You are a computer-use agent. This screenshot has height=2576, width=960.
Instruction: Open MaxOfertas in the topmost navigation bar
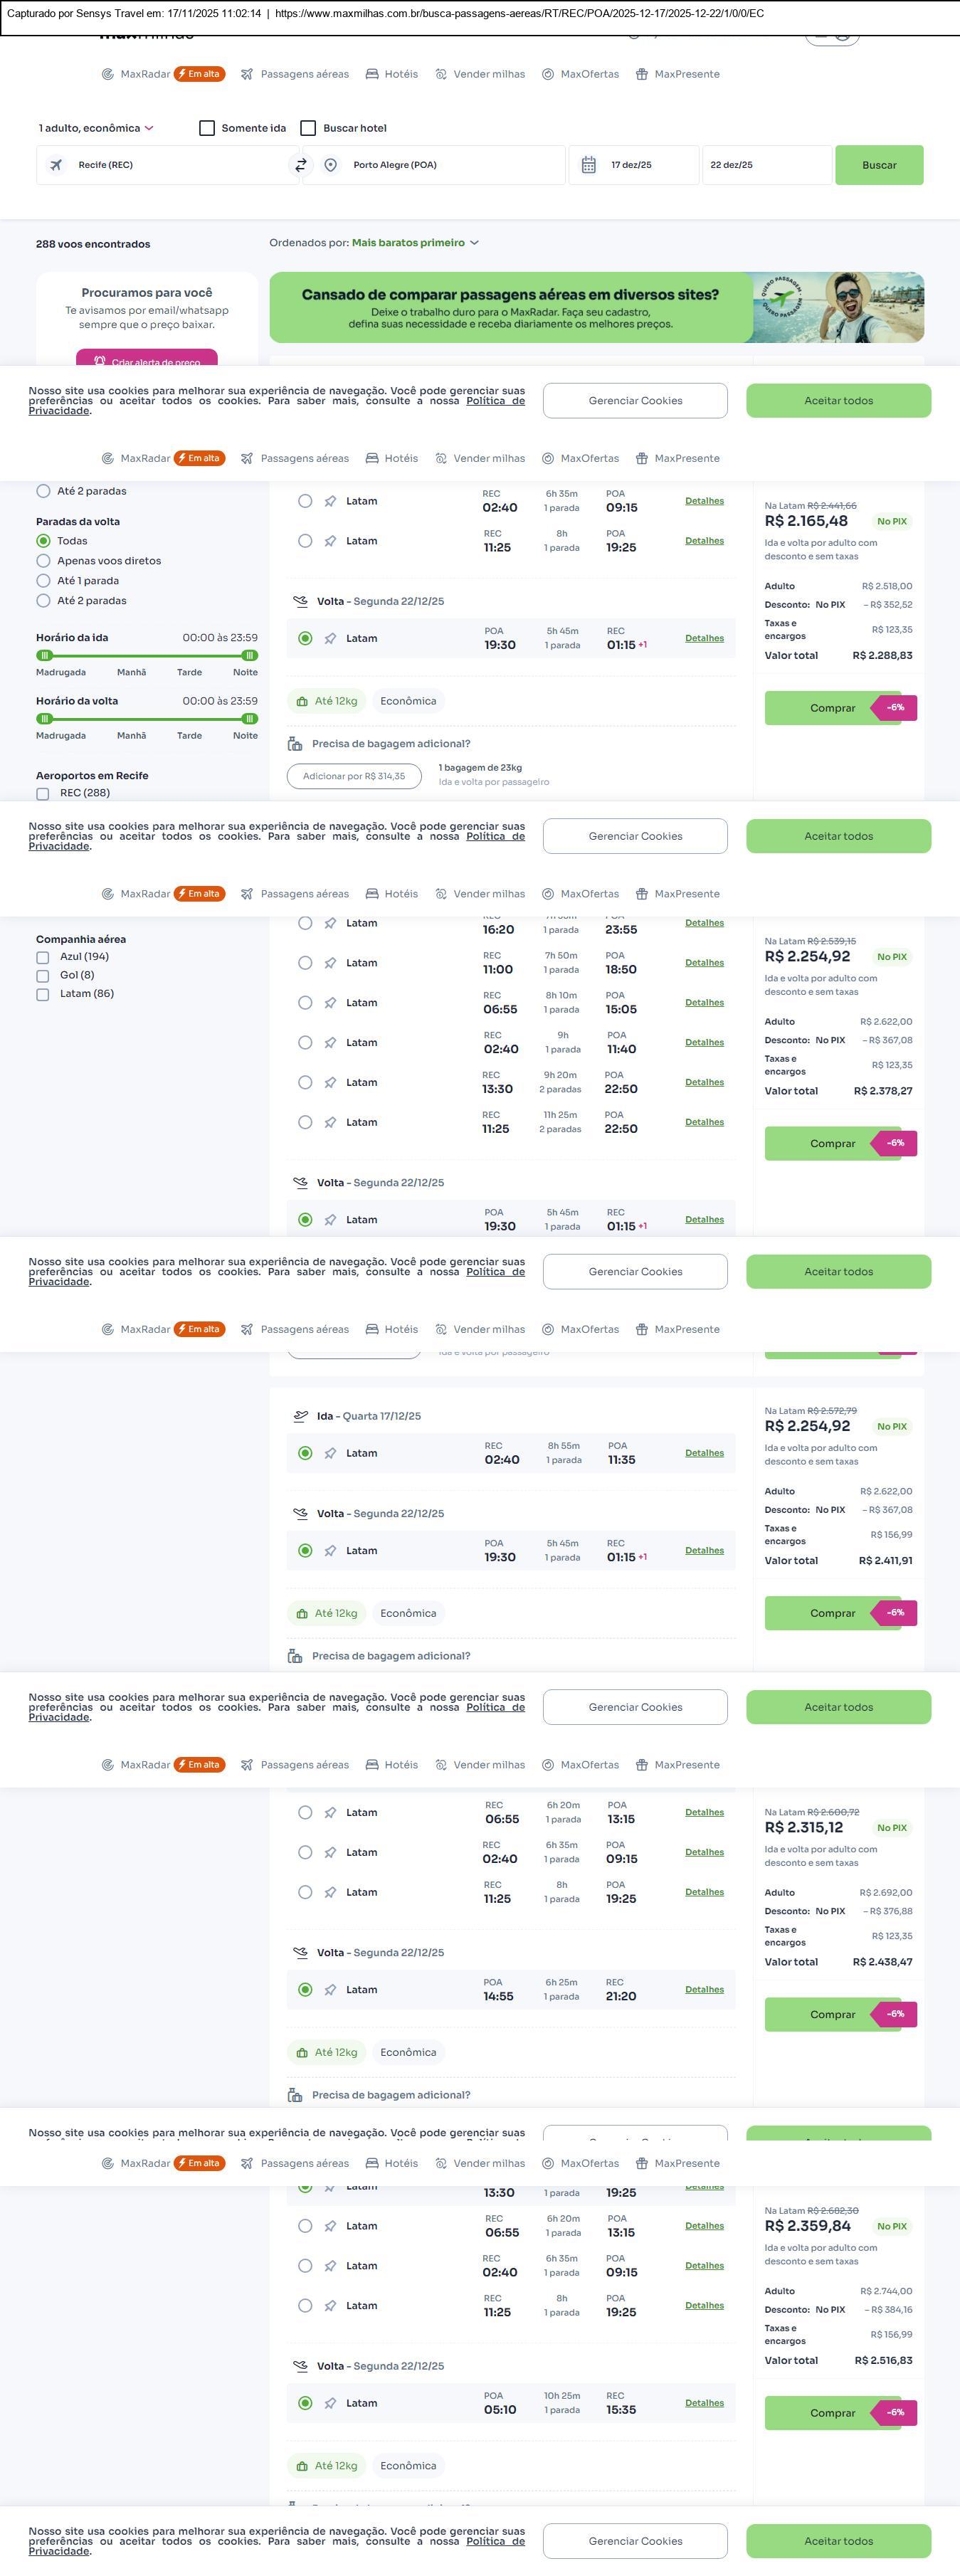click(580, 74)
